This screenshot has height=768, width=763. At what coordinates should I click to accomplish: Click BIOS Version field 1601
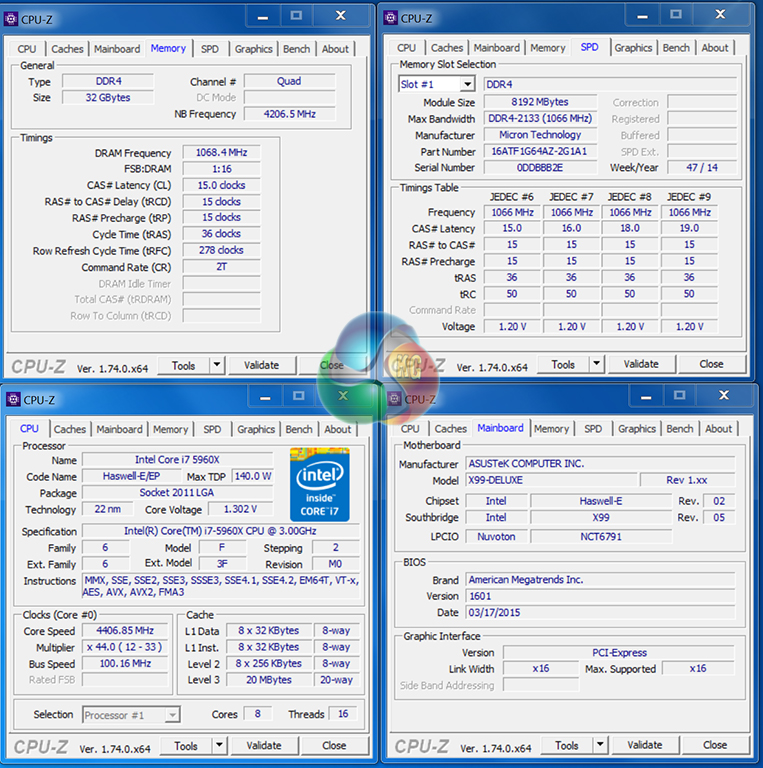[x=600, y=596]
